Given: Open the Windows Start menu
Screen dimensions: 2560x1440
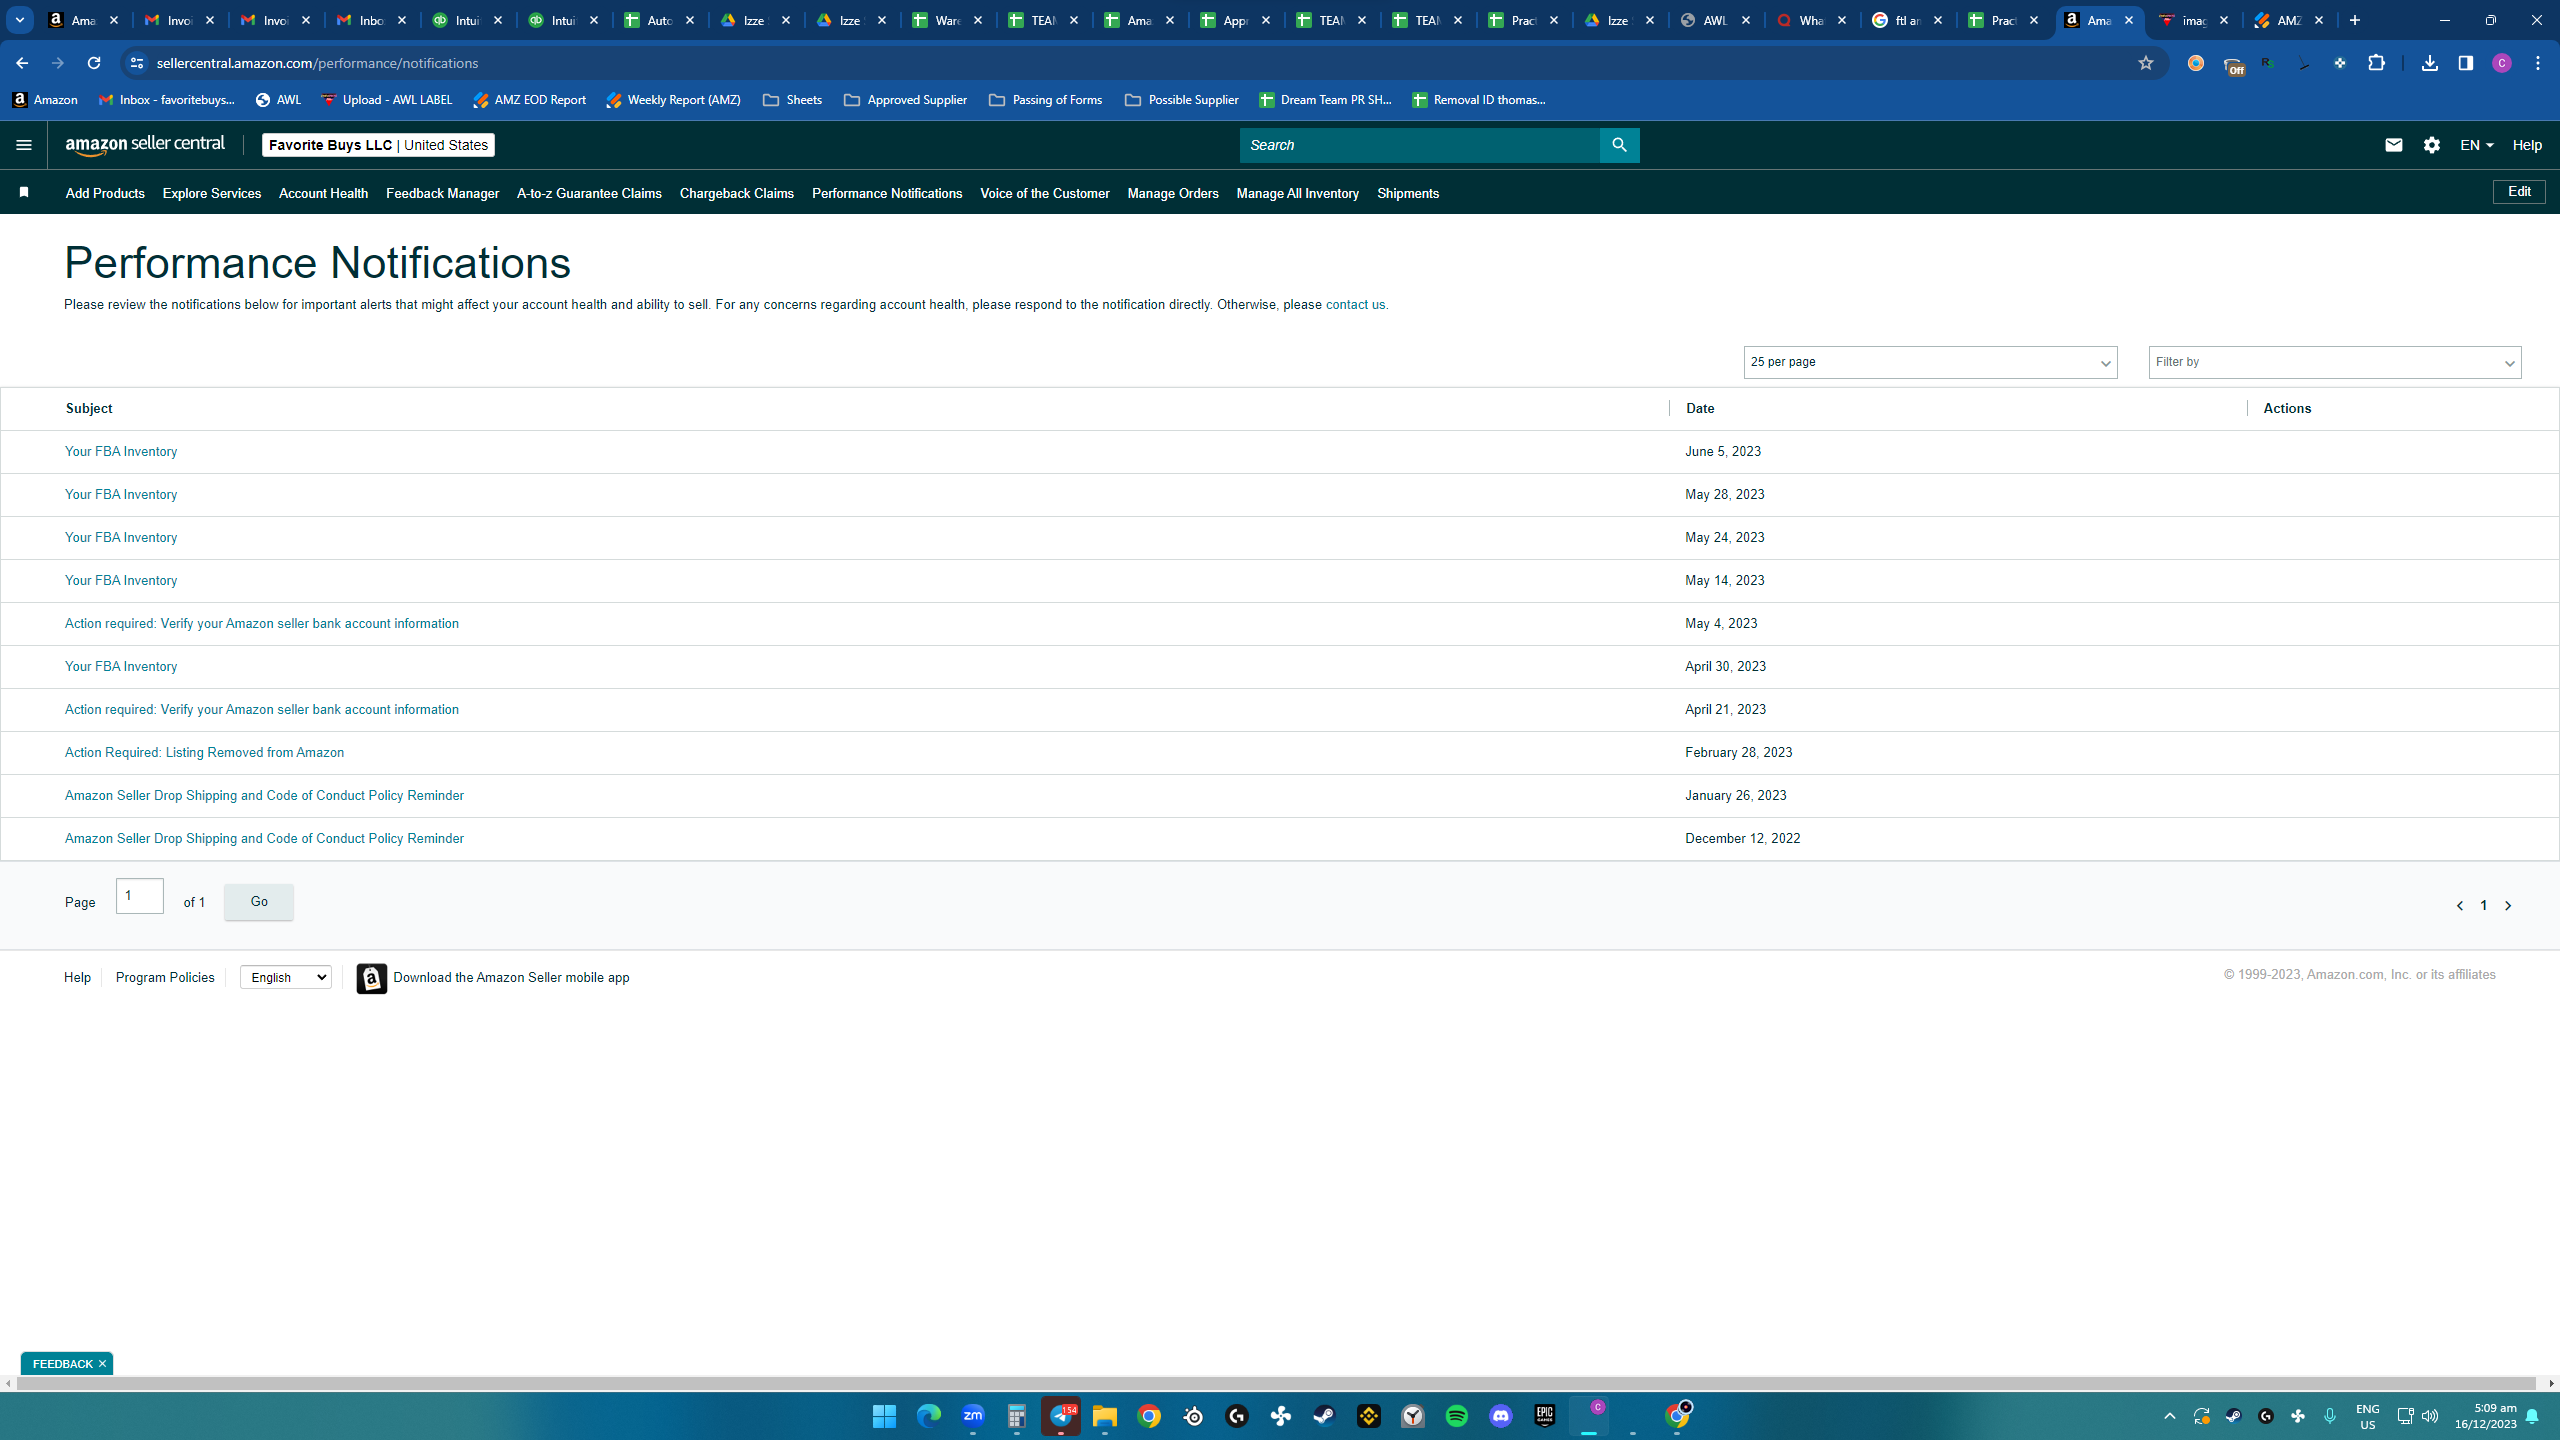Looking at the screenshot, I should [x=884, y=1416].
